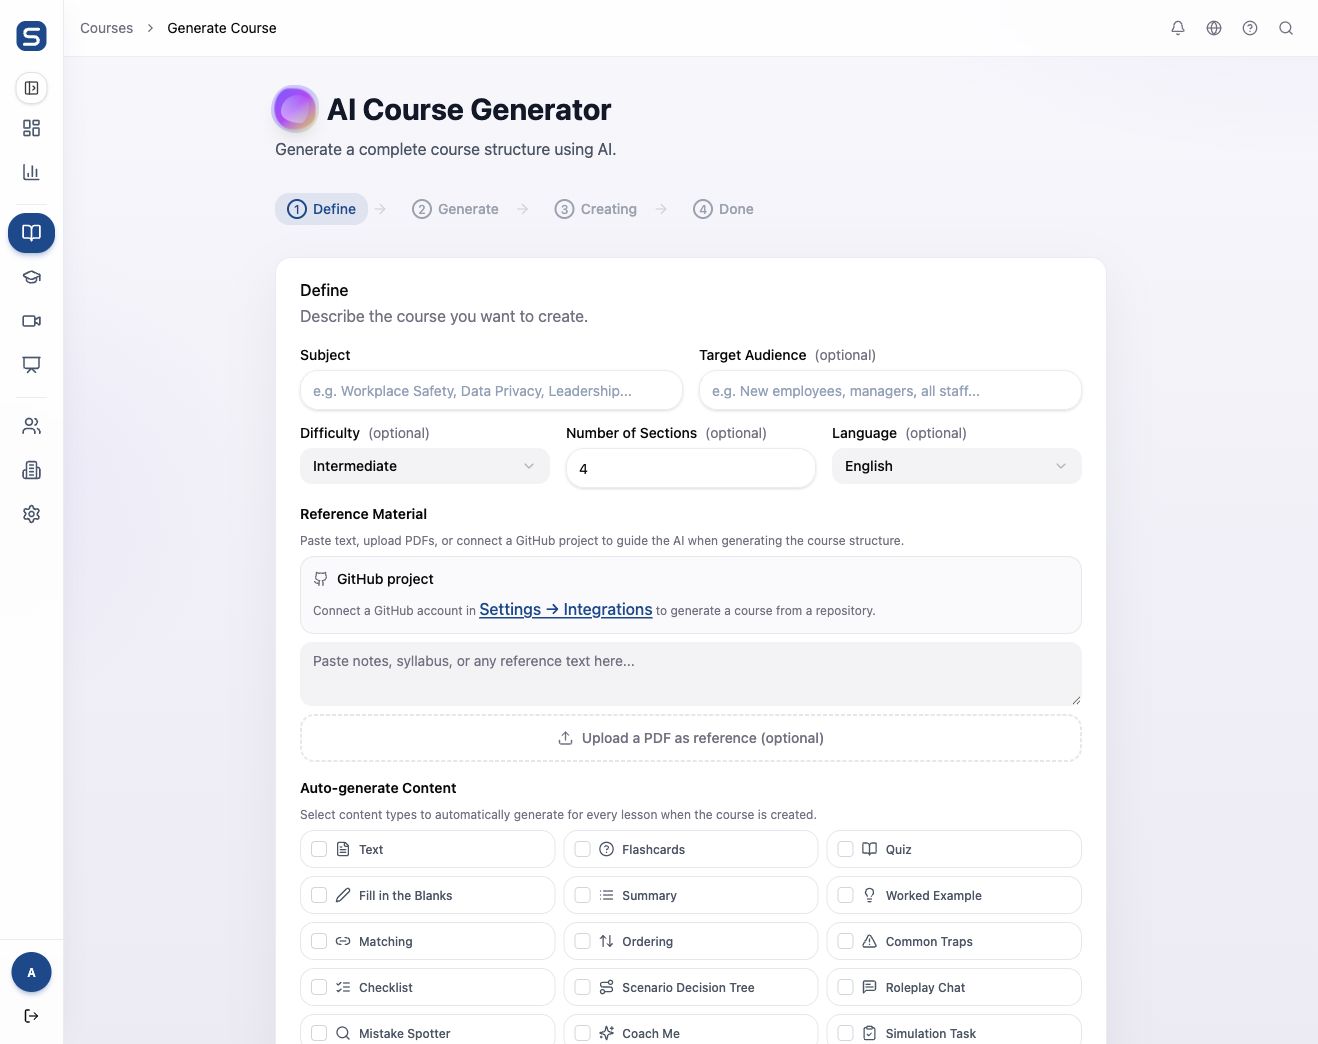Go to Courses breadcrumb
Image resolution: width=1318 pixels, height=1044 pixels.
click(x=106, y=28)
